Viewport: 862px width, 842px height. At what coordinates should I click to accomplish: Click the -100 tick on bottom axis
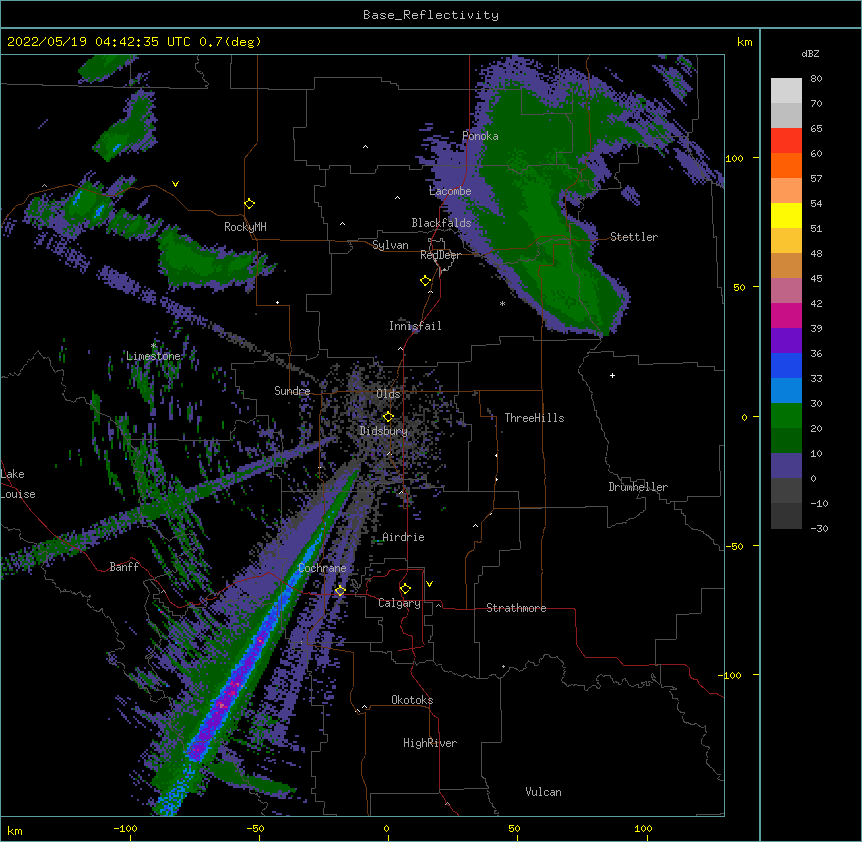[125, 828]
